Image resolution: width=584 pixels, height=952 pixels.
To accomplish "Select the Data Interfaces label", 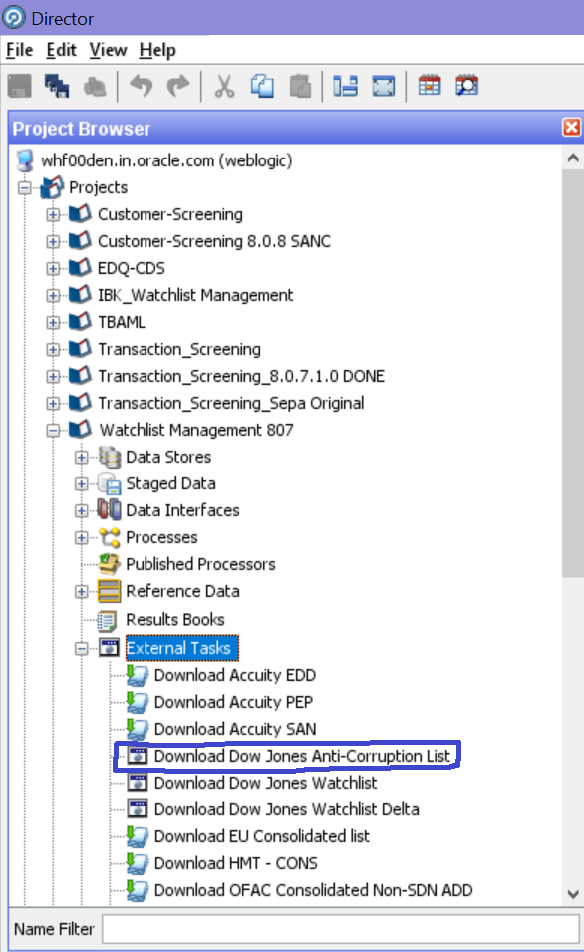I will (x=183, y=510).
